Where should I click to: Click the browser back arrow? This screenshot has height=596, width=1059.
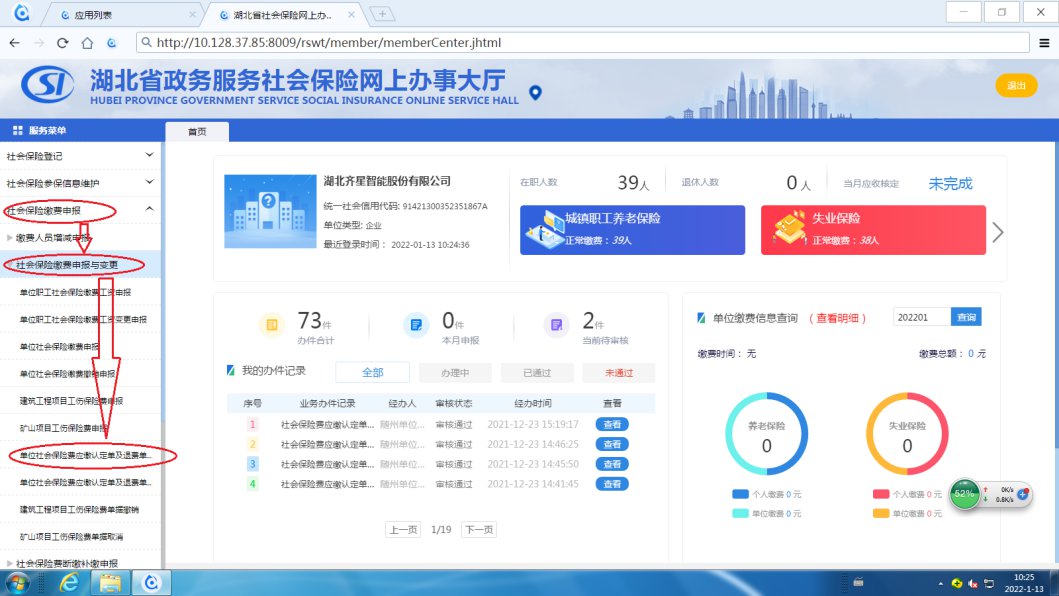click(x=14, y=43)
